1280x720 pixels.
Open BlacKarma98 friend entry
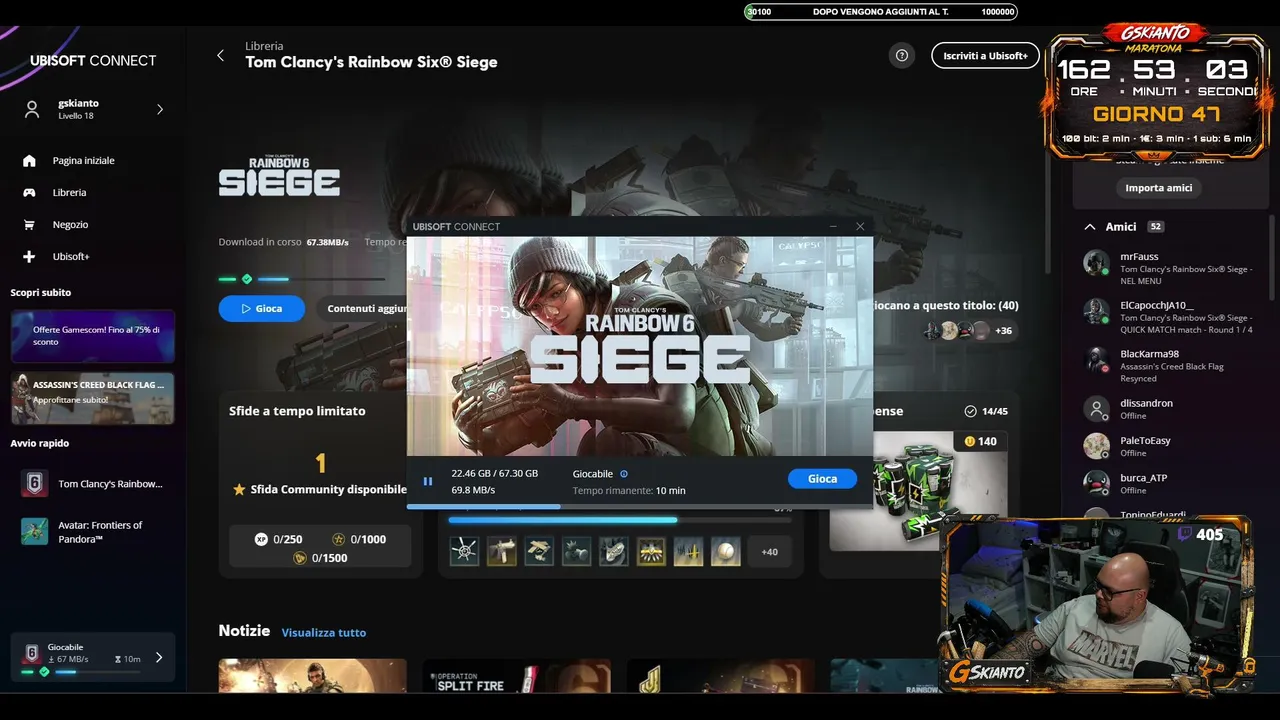tap(1168, 365)
